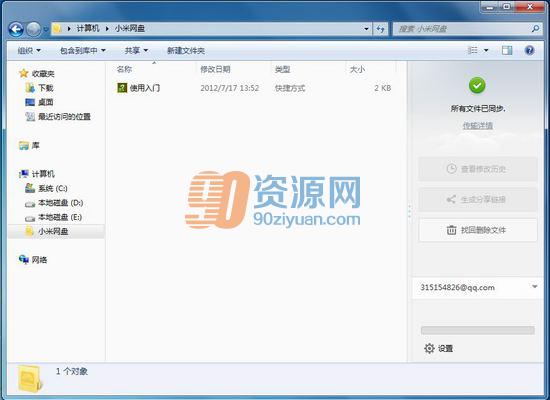The height and width of the screenshot is (400, 550).
Task: Open the help question mark icon
Action: (529, 50)
